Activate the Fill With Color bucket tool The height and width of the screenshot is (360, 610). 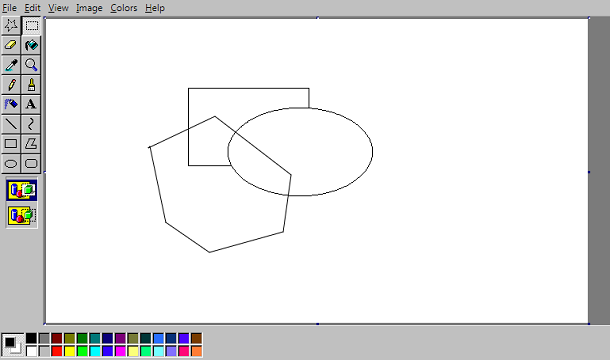(31, 45)
